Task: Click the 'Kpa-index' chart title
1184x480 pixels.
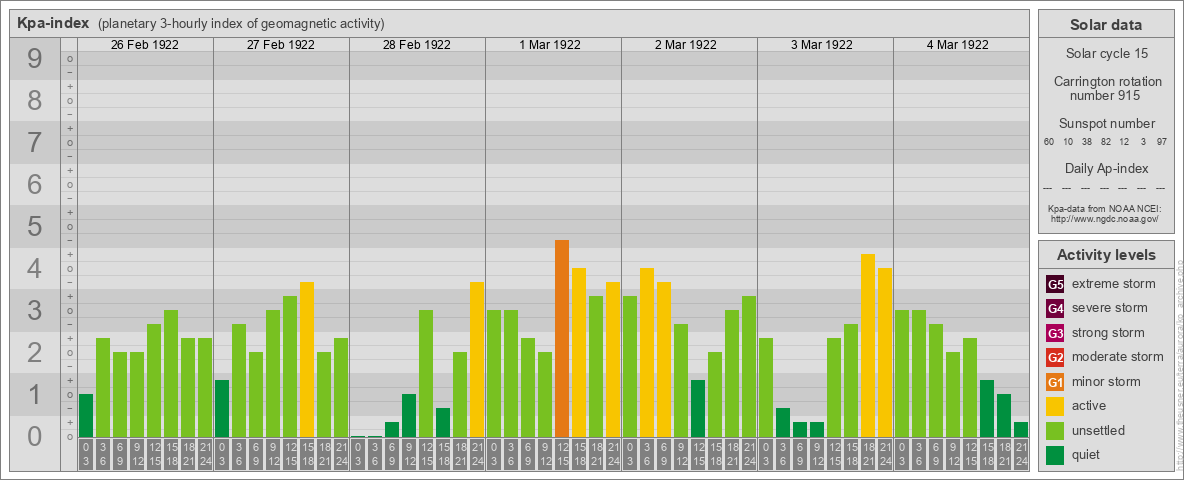Action: pyautogui.click(x=53, y=23)
